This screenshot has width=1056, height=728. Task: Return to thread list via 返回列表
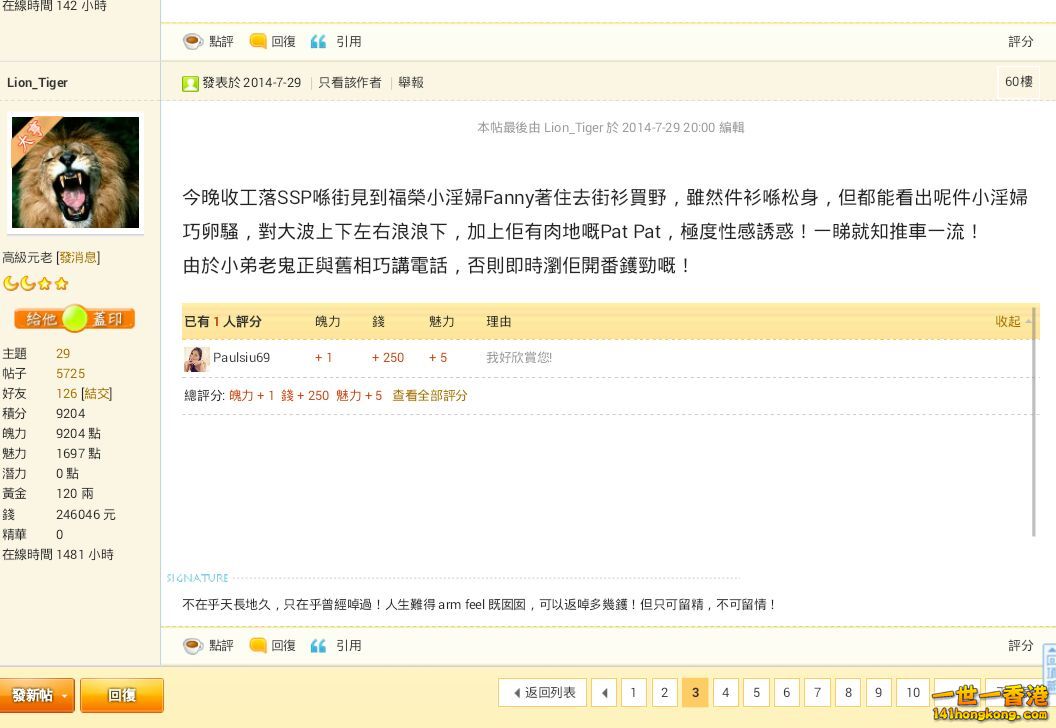pyautogui.click(x=543, y=692)
